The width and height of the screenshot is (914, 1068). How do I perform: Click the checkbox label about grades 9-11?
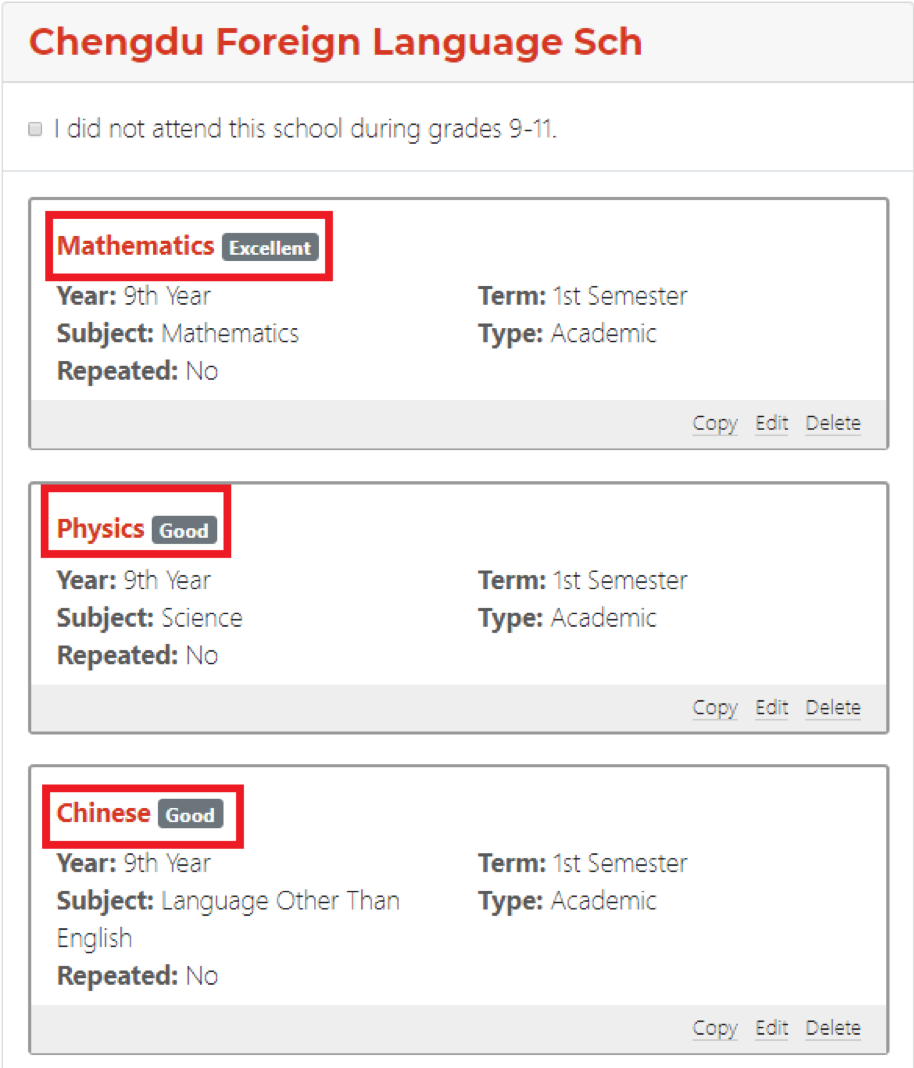305,129
